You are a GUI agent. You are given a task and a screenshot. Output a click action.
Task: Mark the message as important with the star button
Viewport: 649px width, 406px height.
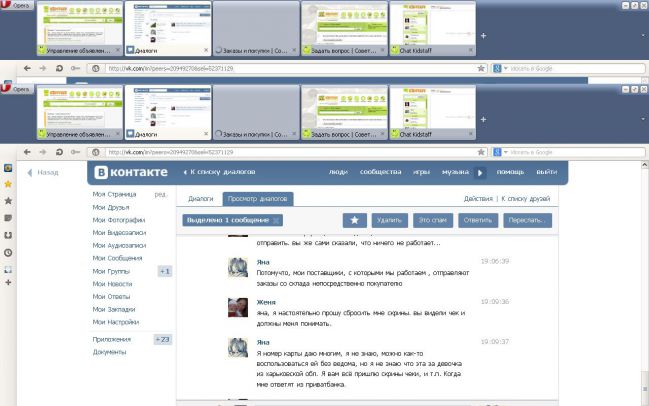[354, 220]
